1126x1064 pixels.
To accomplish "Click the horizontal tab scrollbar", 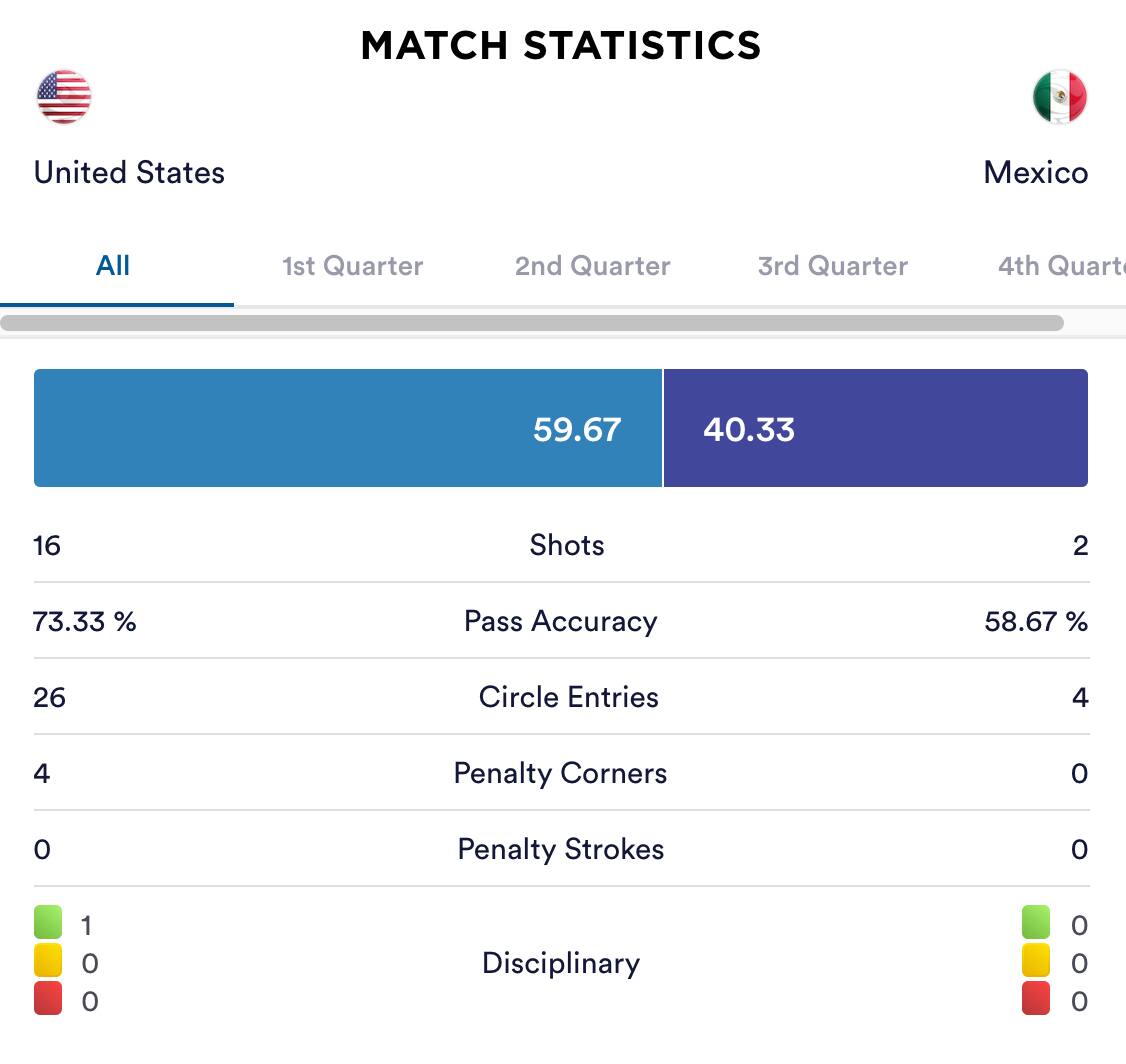I will pyautogui.click(x=532, y=323).
